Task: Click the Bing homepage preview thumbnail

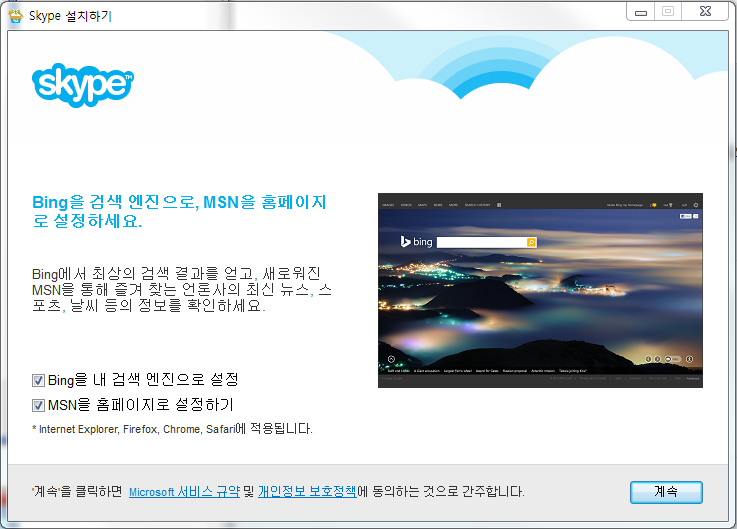Action: coord(540,290)
